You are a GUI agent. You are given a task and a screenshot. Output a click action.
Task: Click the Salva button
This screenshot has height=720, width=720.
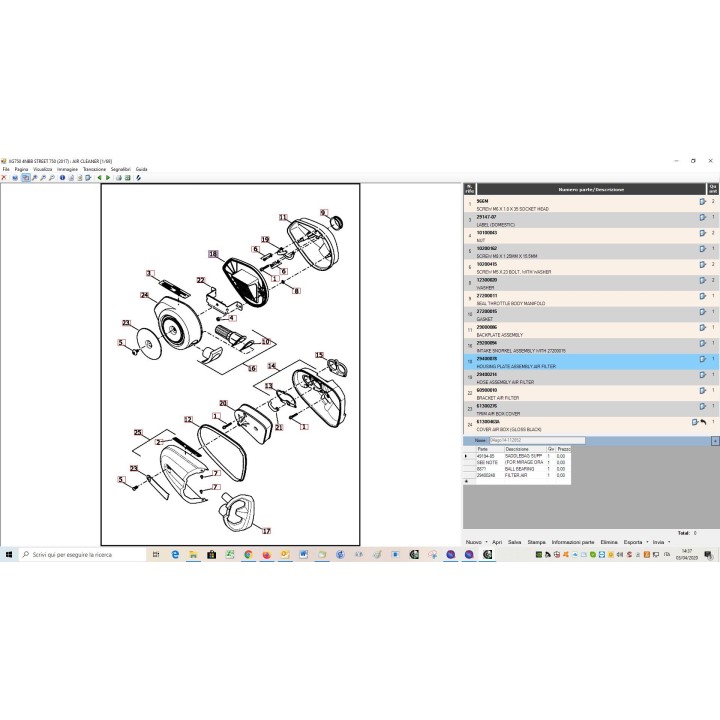tap(514, 542)
